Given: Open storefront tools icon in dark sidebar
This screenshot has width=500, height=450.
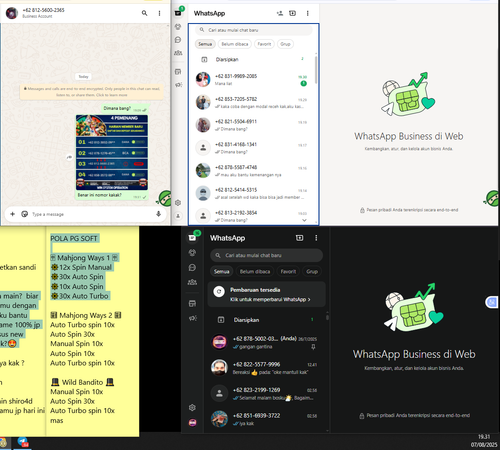Looking at the screenshot, I should coord(192,303).
